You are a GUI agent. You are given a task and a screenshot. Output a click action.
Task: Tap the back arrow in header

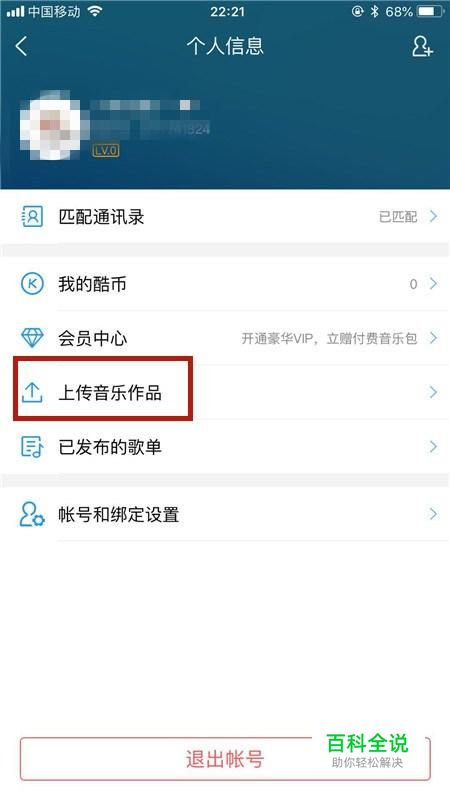point(21,46)
